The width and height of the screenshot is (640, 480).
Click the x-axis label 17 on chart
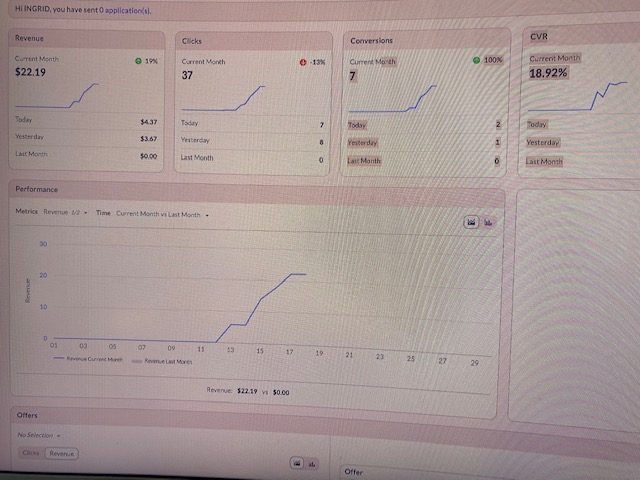[x=289, y=351]
